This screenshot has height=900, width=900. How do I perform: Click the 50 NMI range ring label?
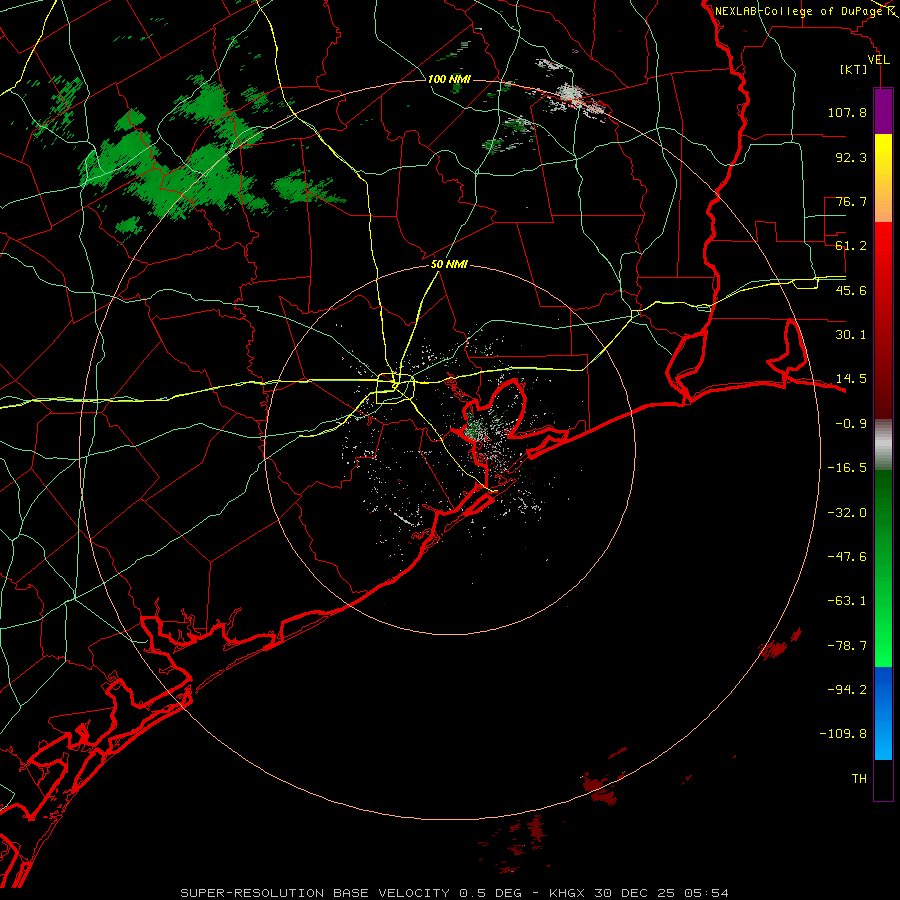pos(449,265)
